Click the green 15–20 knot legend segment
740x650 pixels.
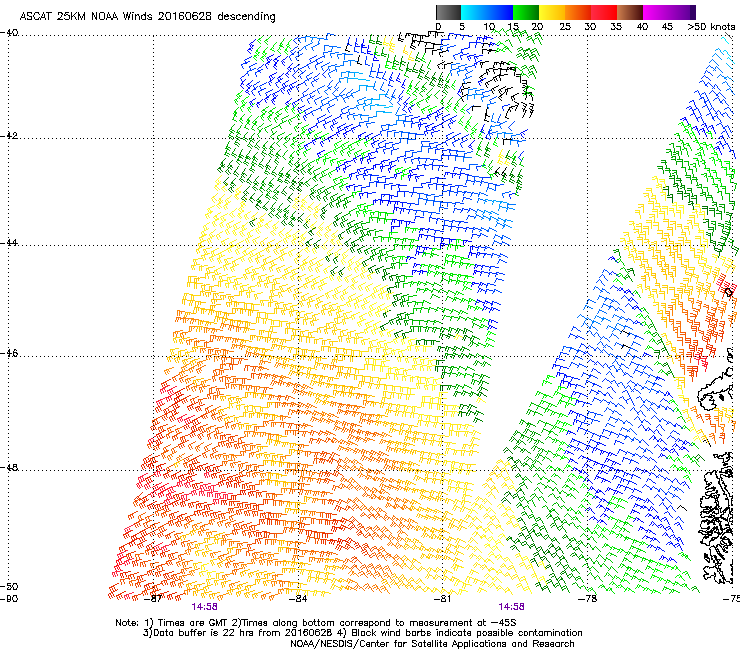click(x=526, y=12)
